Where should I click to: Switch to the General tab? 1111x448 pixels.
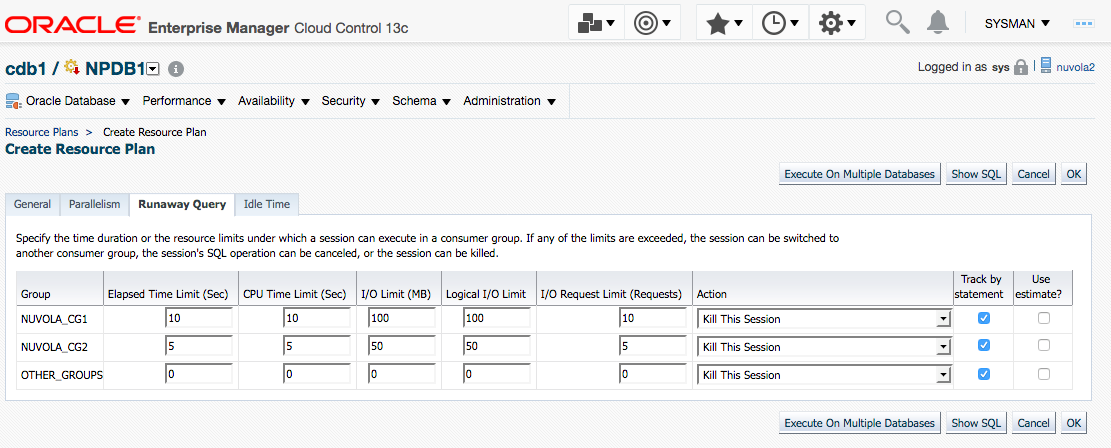(x=33, y=204)
